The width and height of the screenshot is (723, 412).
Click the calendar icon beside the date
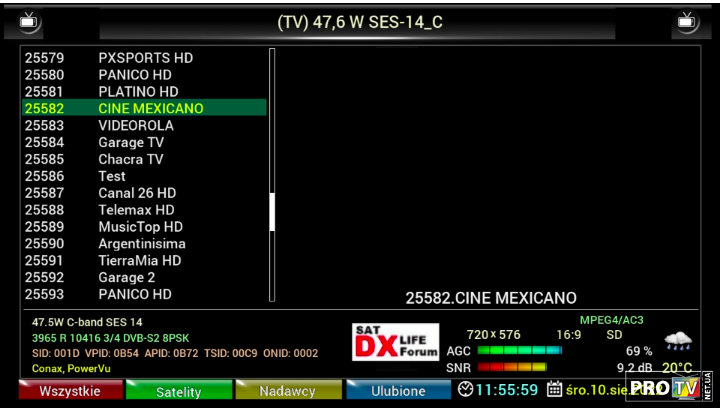point(554,390)
